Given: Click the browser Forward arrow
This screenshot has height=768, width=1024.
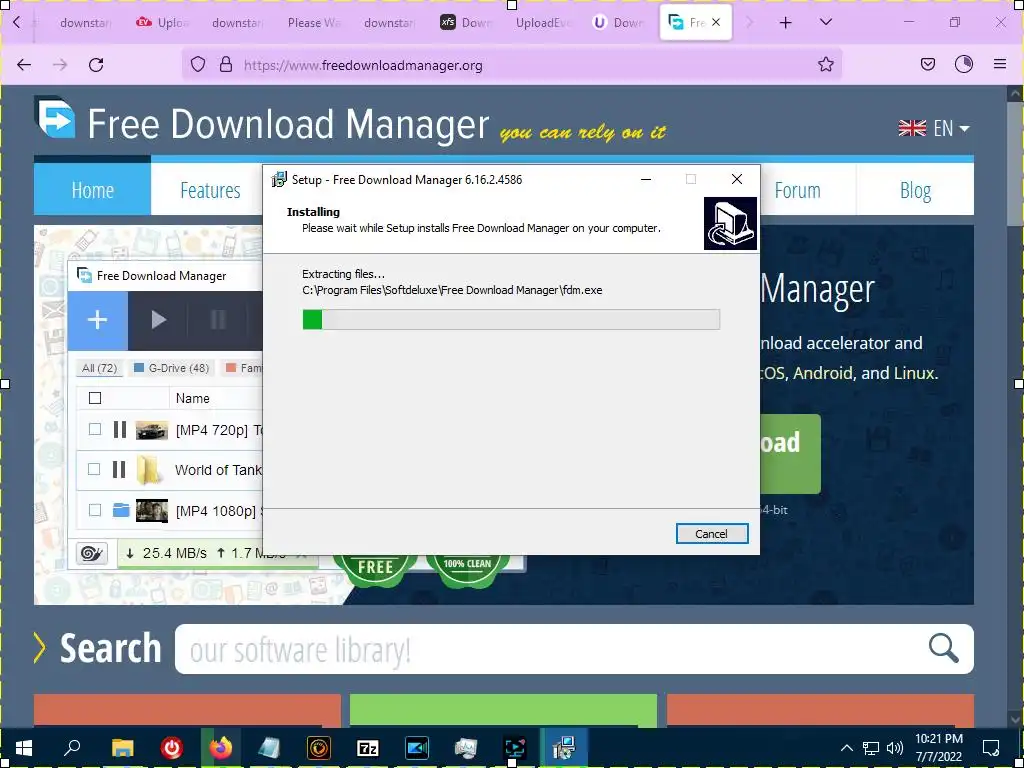Looking at the screenshot, I should 60,65.
